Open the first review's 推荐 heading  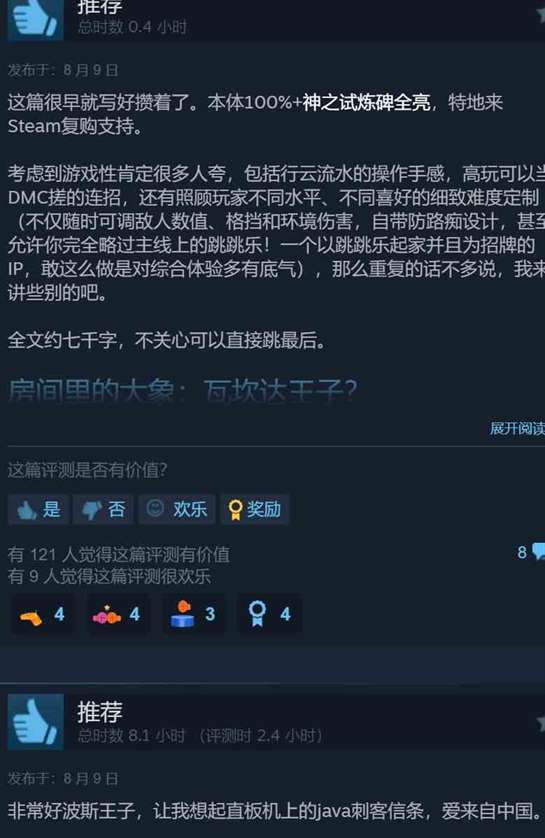pyautogui.click(x=100, y=6)
